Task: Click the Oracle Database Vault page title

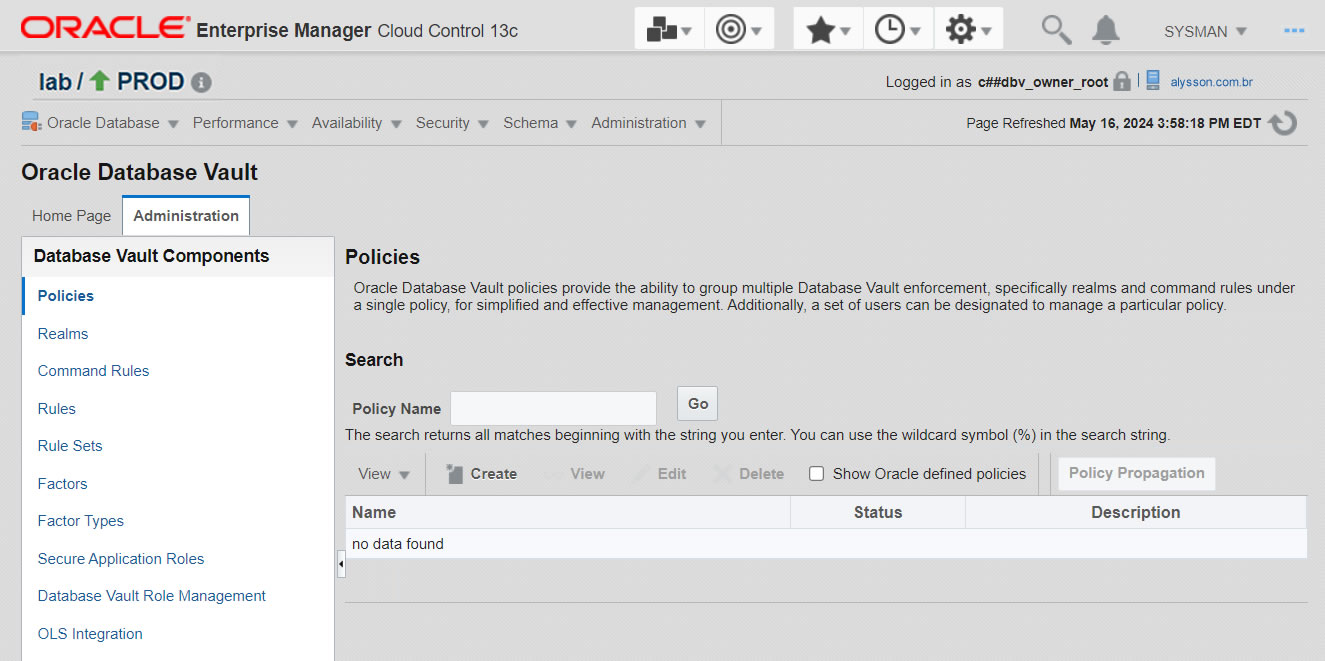Action: point(139,172)
